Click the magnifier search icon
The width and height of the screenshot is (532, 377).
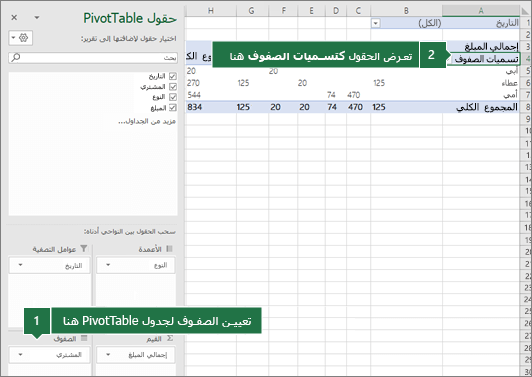coord(16,58)
